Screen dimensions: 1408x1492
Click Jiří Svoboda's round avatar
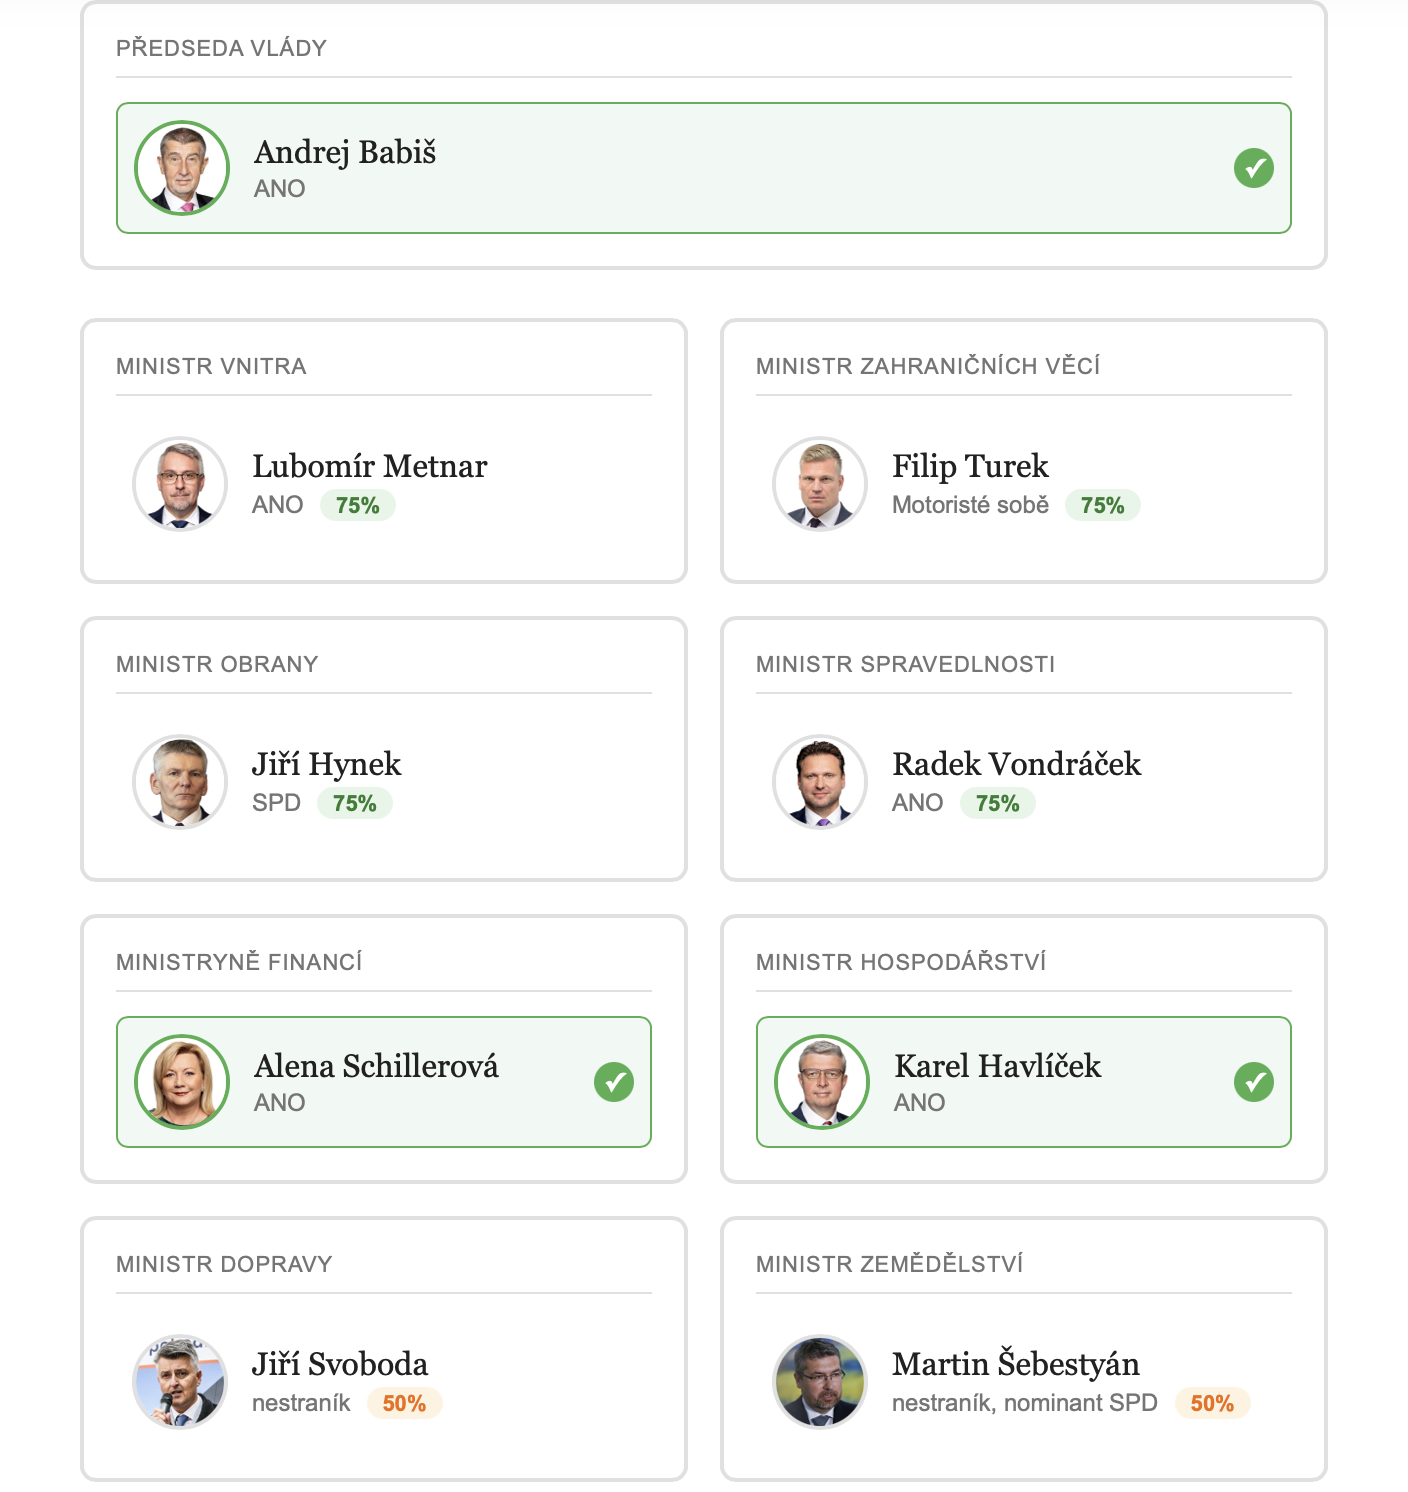tap(180, 1382)
